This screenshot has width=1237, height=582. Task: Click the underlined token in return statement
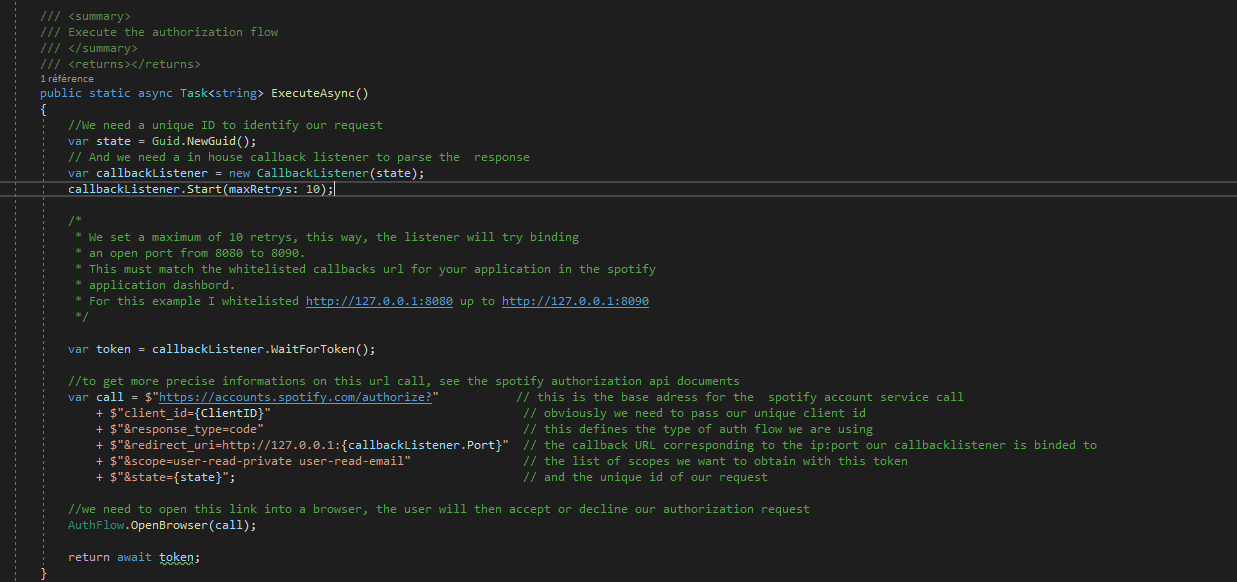click(176, 557)
